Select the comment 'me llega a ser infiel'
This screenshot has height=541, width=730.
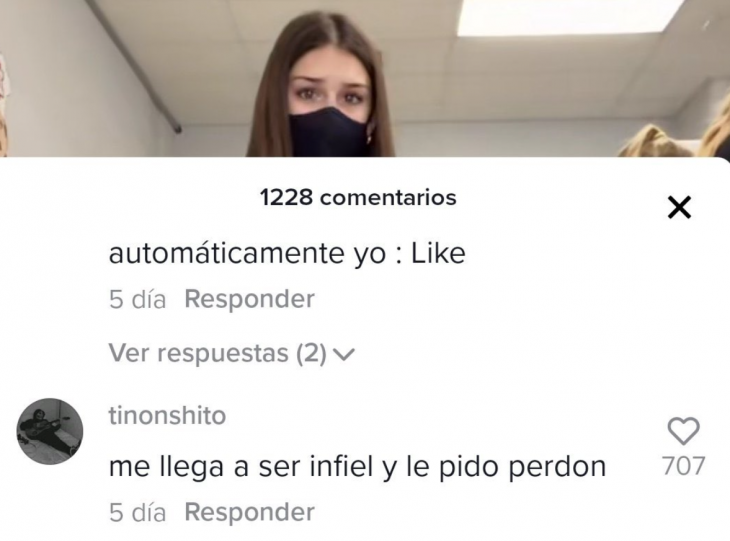tap(357, 467)
